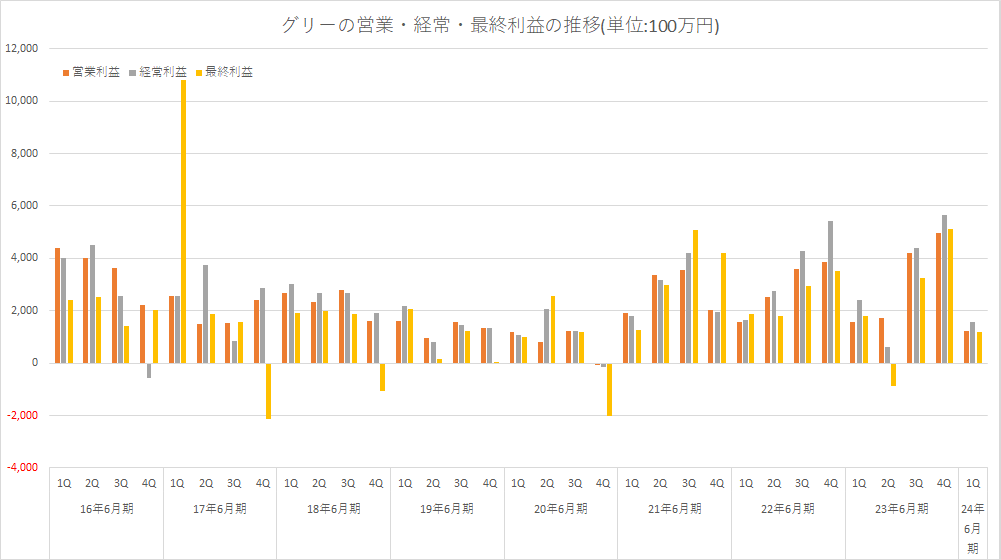
Task: Select the gray bar in 23年6月期 4Q
Action: click(944, 289)
